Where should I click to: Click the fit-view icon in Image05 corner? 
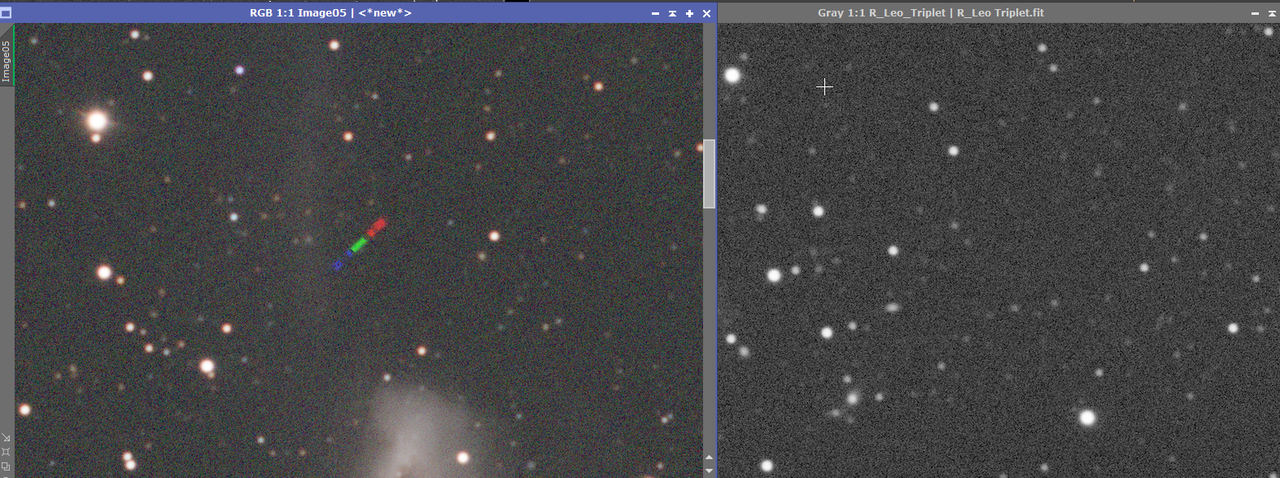(x=6, y=452)
